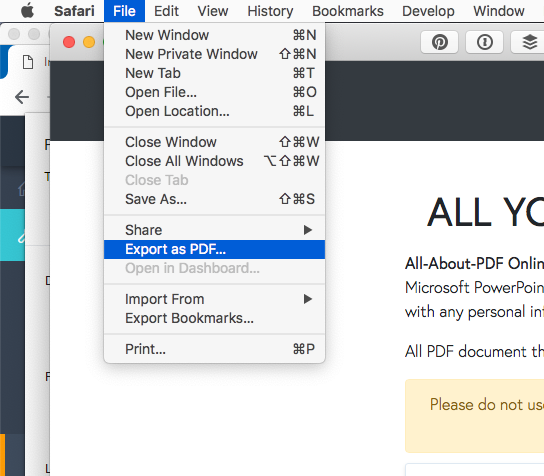Click Export as PDF… menu item
The height and width of the screenshot is (476, 544).
tap(214, 249)
